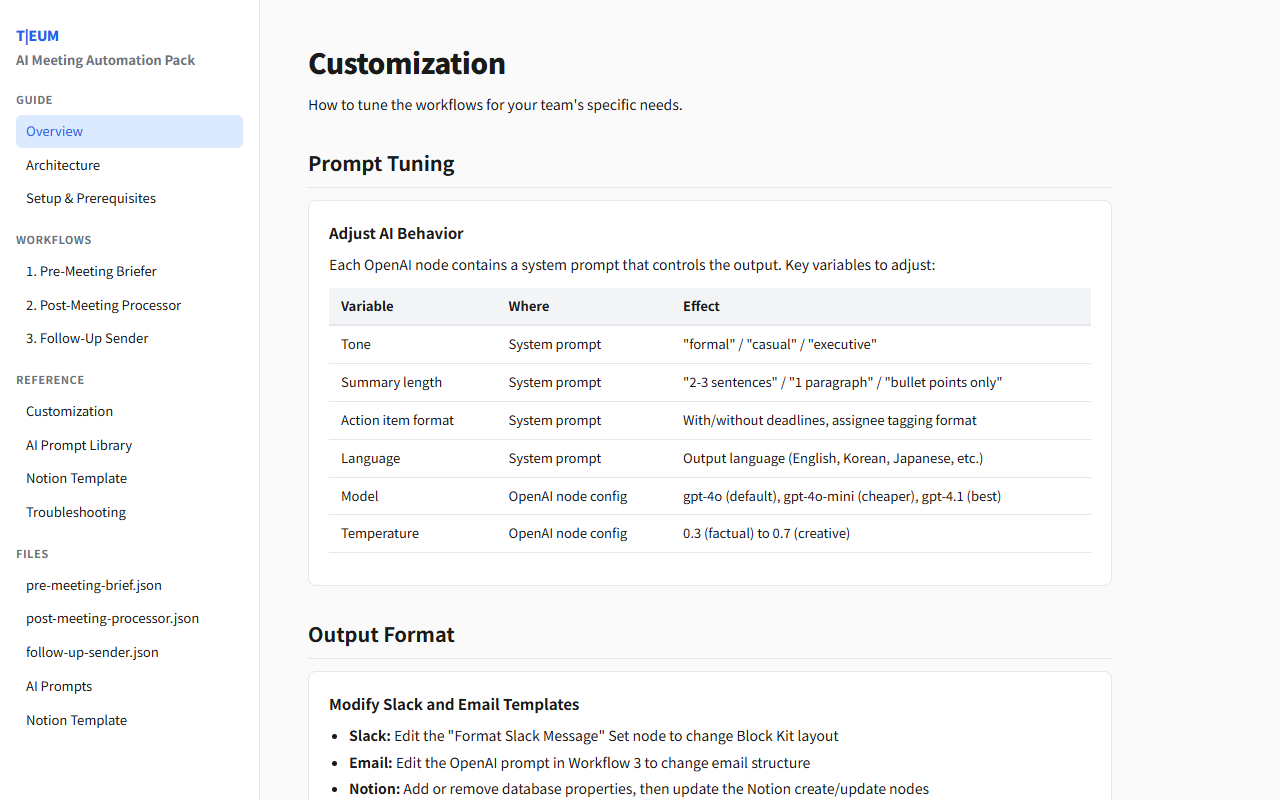Viewport: 1280px width, 800px height.
Task: Go to the Troubleshooting page
Action: point(76,512)
